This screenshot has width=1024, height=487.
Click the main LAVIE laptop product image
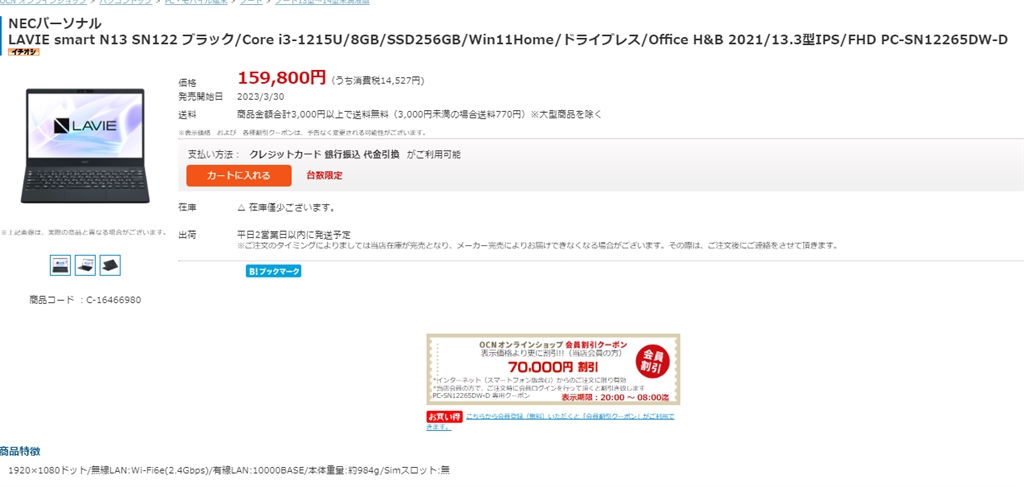point(88,145)
